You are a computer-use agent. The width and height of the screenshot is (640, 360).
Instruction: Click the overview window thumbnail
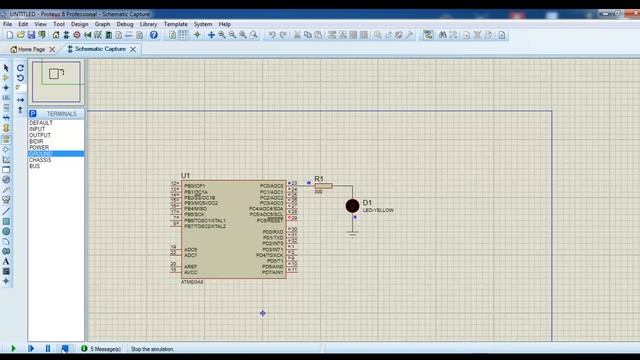(x=56, y=82)
